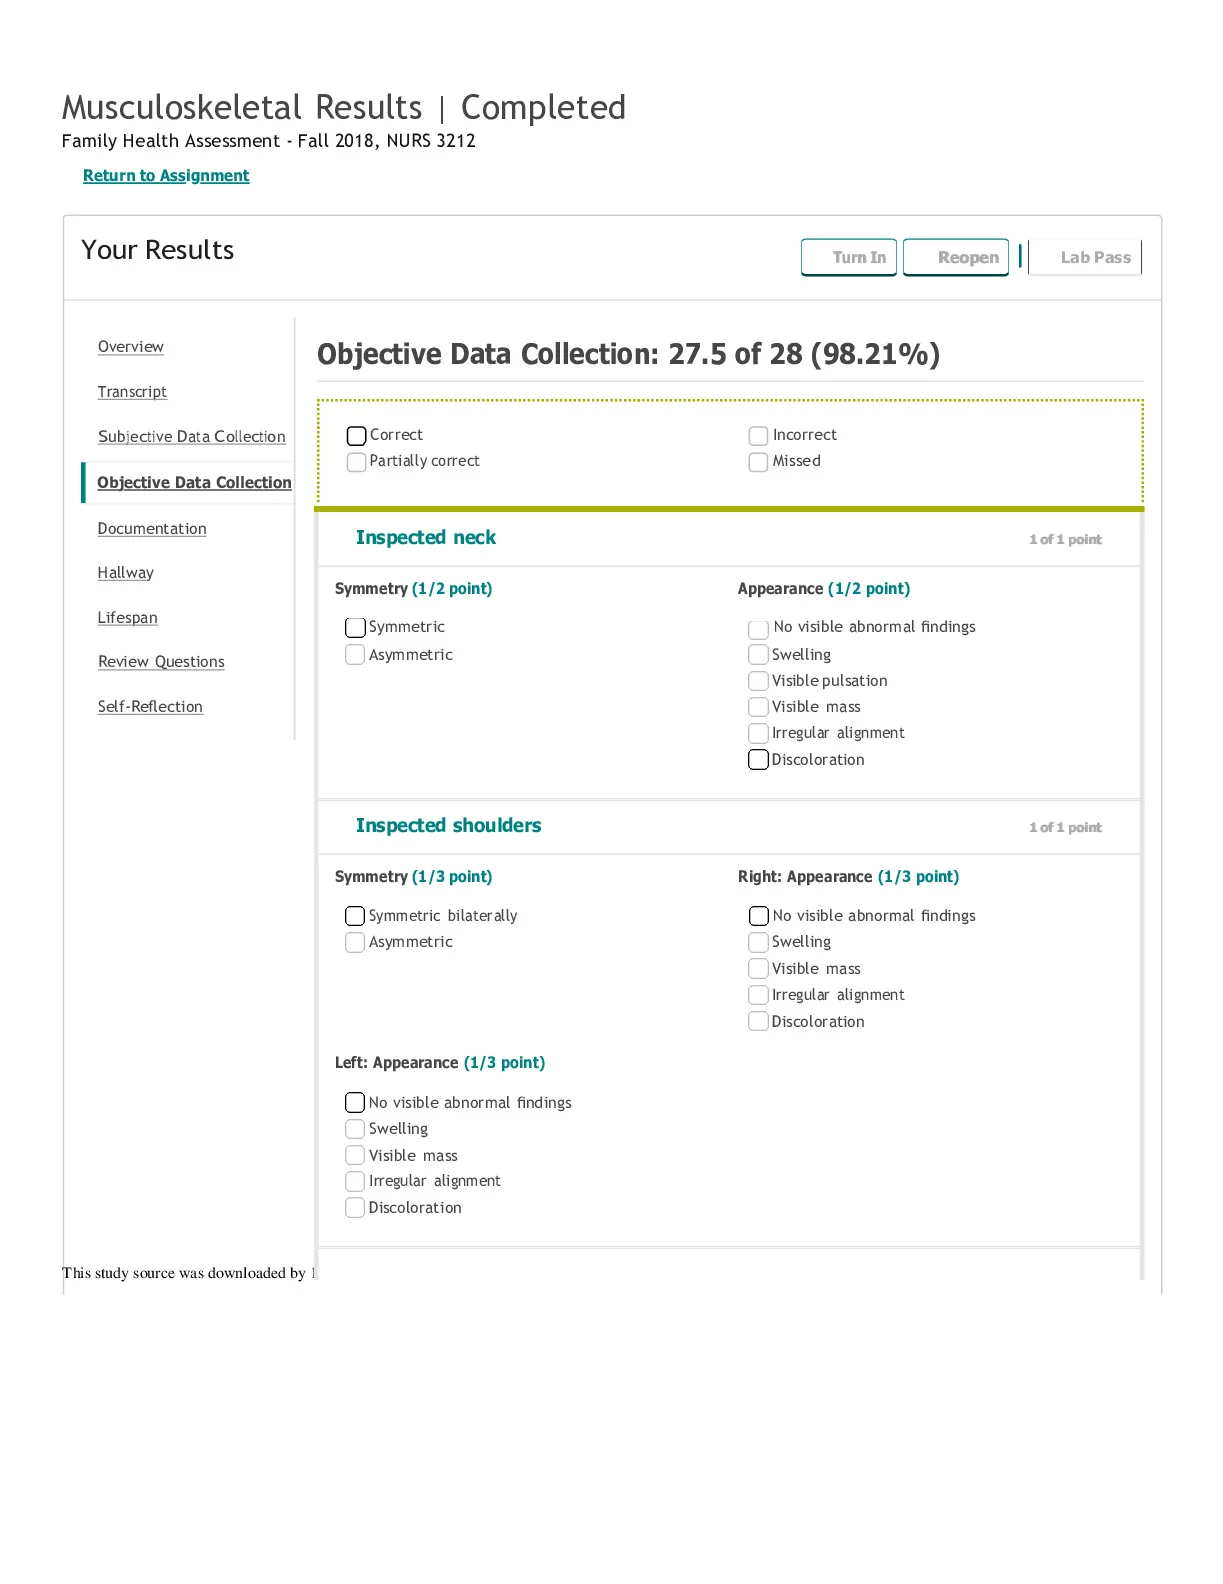Open the Return to Assignment link
1223x1584 pixels.
166,176
